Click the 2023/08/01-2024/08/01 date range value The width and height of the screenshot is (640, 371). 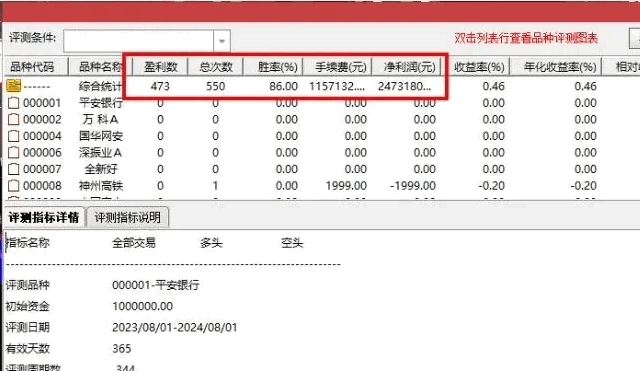click(174, 327)
